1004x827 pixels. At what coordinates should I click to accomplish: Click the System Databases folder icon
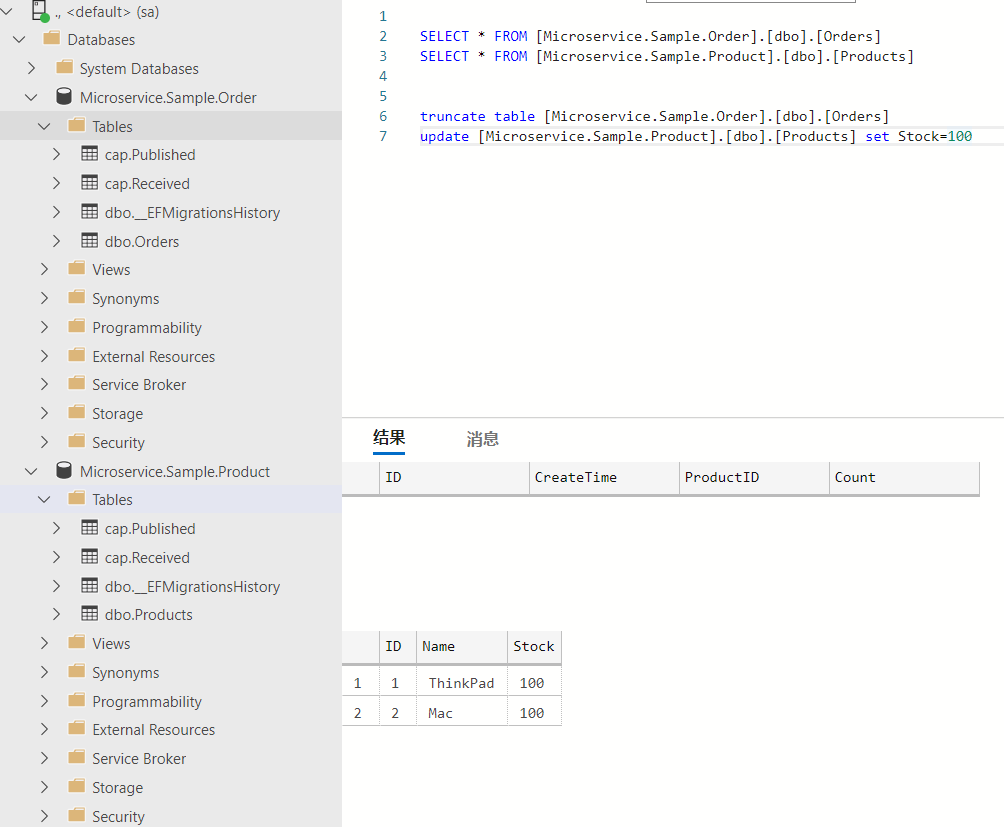(x=64, y=68)
